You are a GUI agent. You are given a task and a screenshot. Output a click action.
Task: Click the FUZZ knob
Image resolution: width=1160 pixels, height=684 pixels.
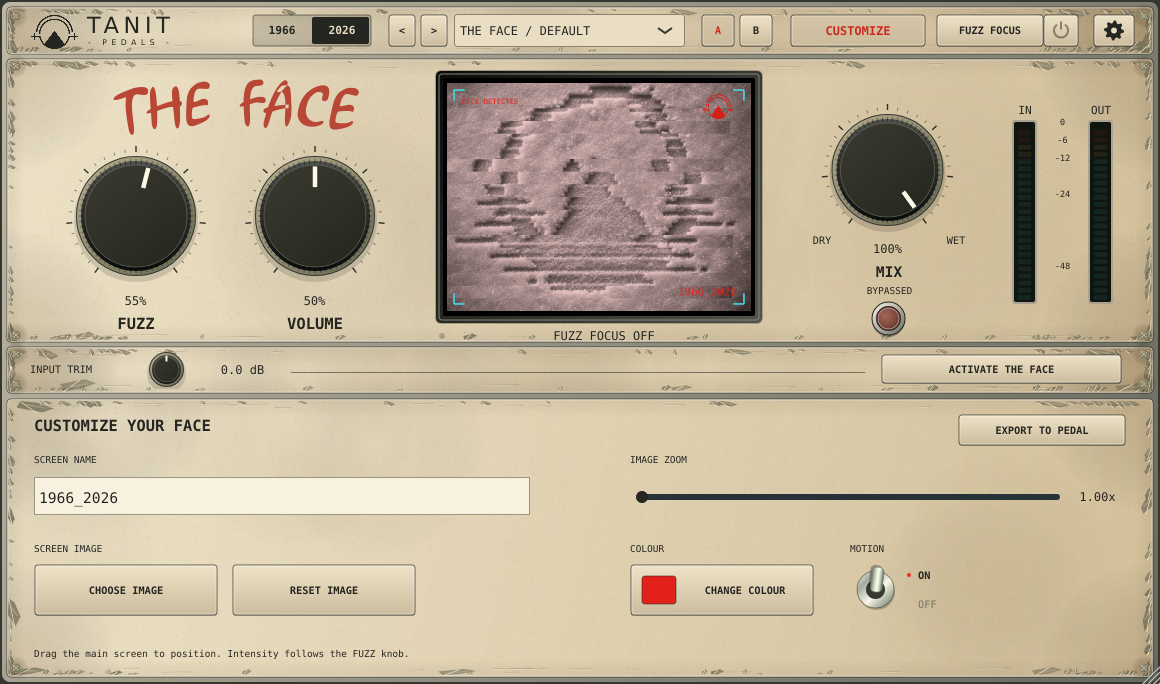pyautogui.click(x=136, y=217)
